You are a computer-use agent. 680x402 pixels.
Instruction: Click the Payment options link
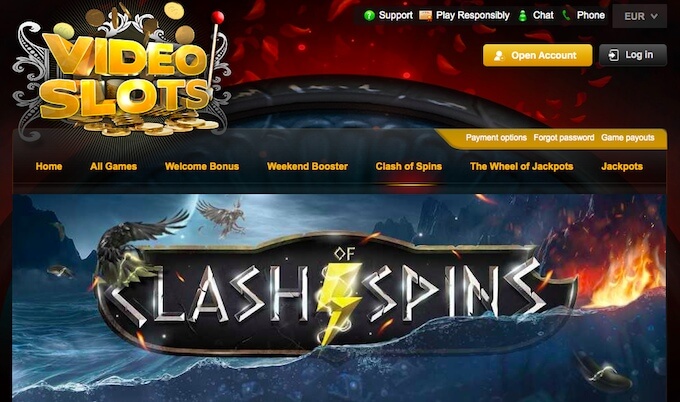496,138
